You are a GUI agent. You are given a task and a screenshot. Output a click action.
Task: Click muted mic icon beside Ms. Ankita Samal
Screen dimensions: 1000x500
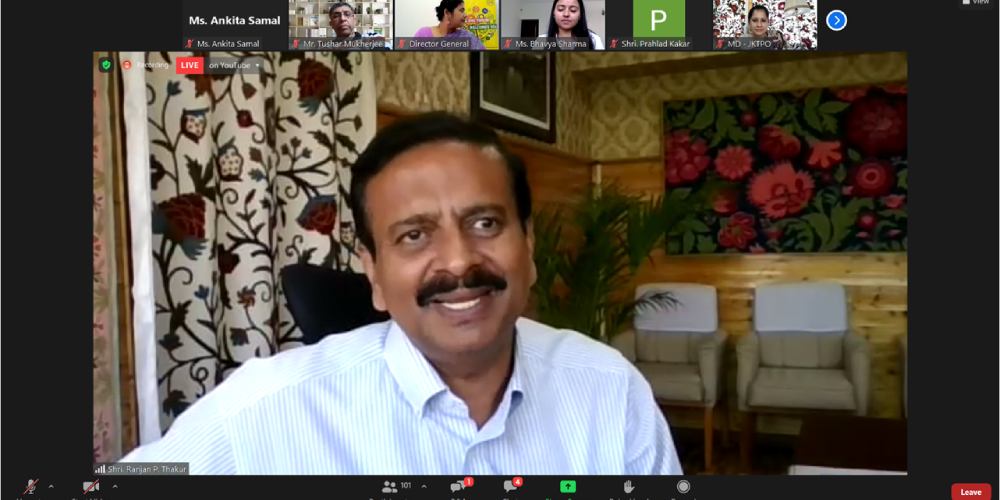coord(189,44)
